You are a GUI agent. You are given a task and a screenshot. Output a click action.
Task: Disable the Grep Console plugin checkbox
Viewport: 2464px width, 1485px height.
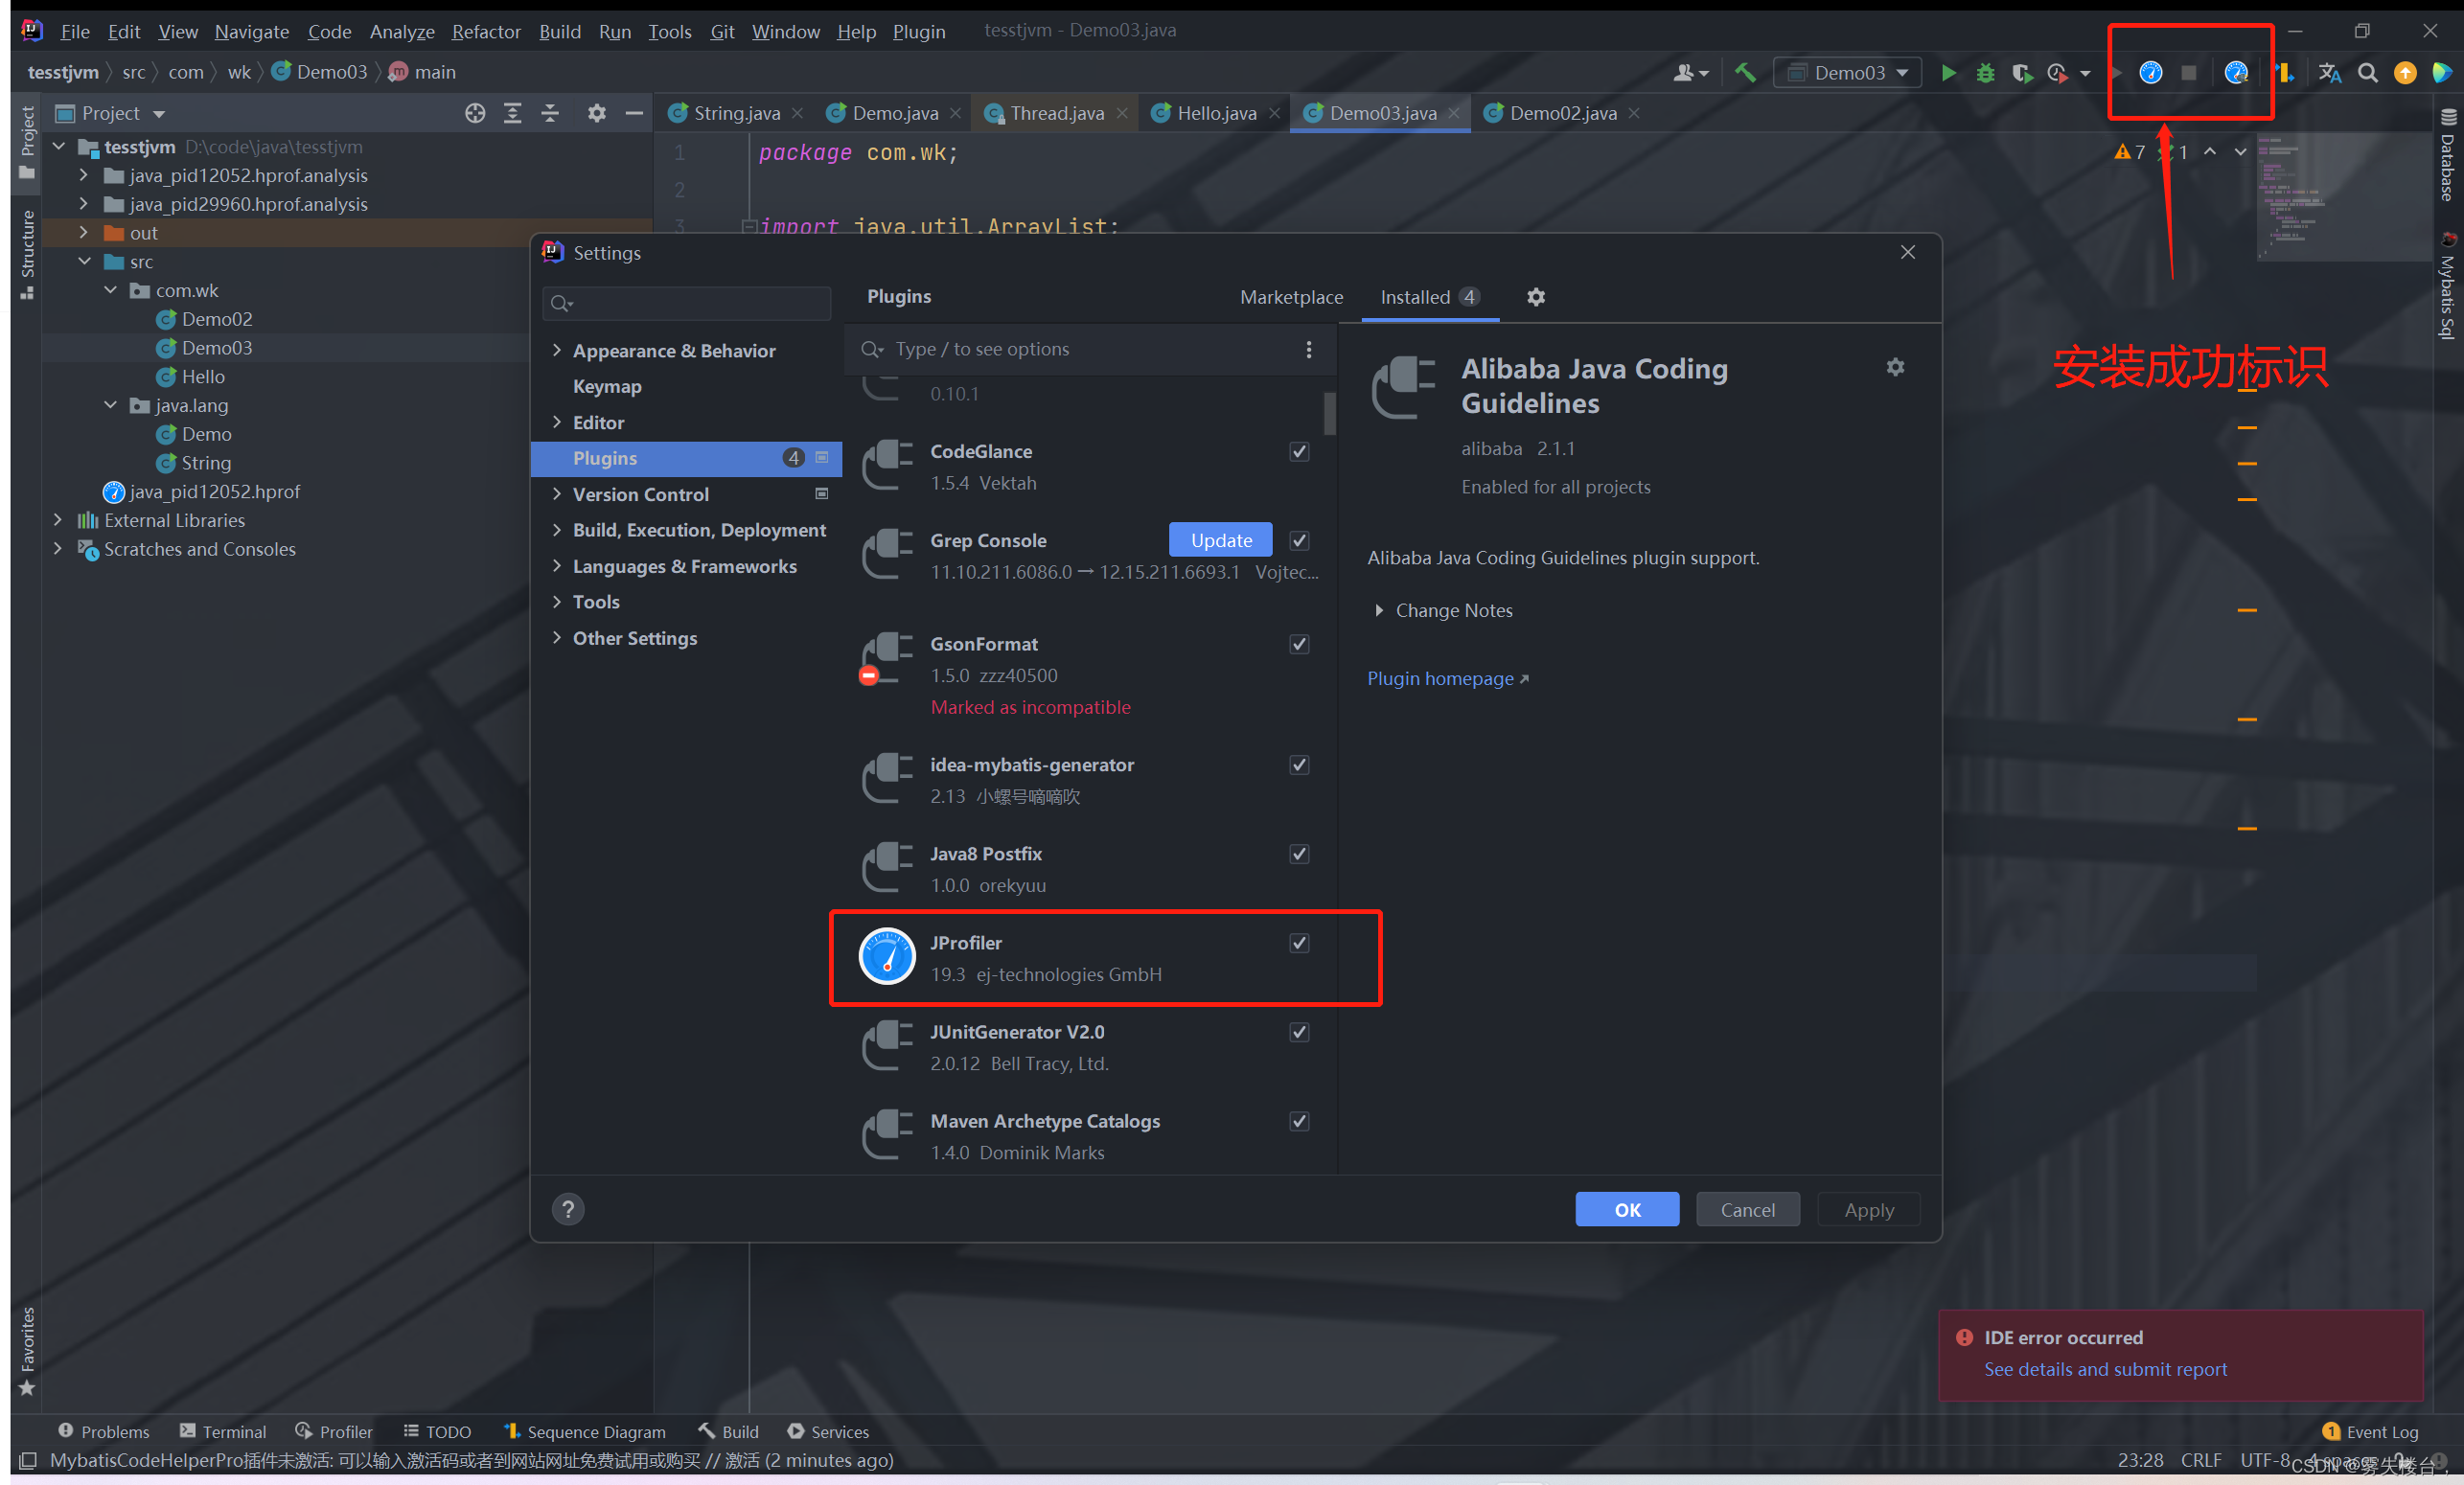tap(1299, 540)
